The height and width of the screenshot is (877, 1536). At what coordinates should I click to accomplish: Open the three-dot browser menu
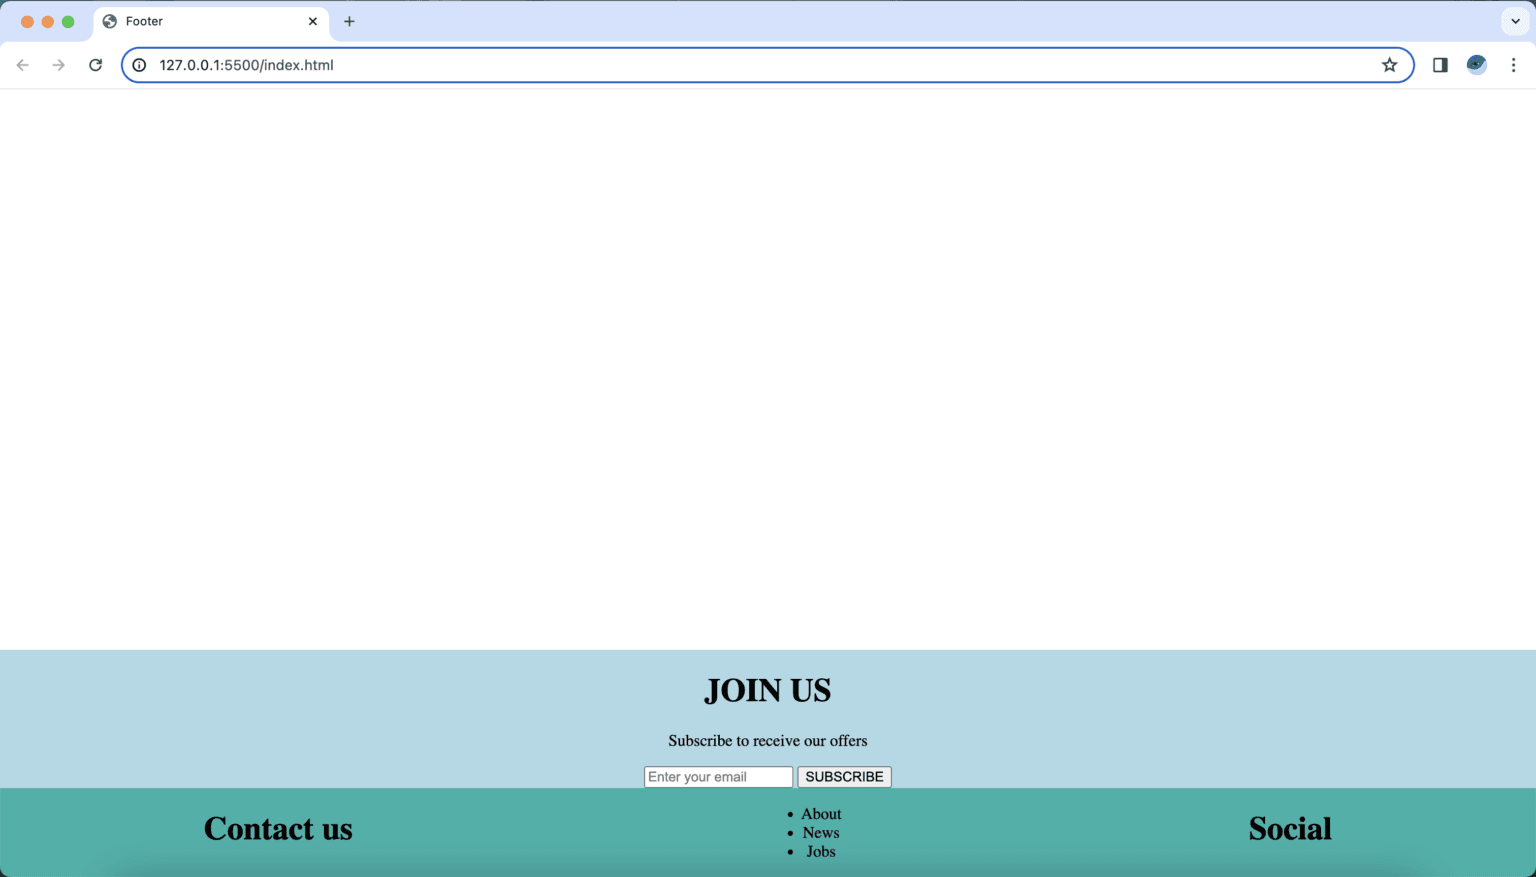[x=1514, y=64]
